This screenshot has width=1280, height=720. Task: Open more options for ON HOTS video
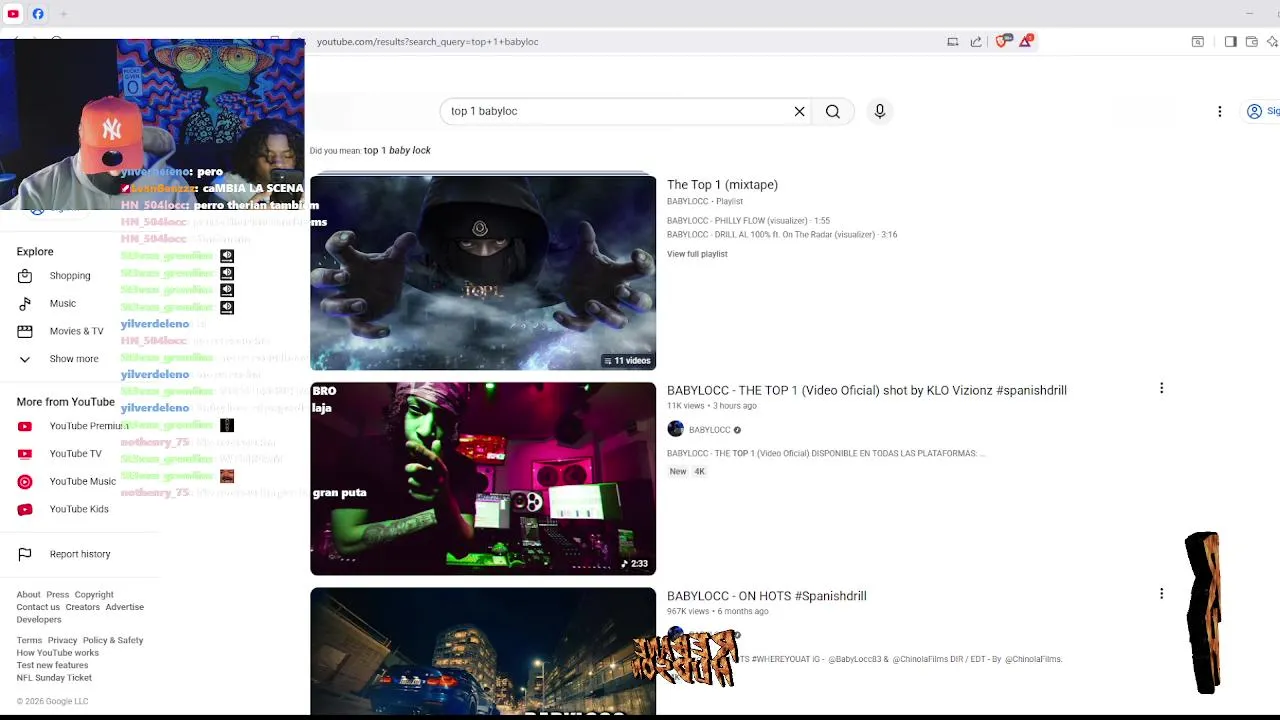1161,594
